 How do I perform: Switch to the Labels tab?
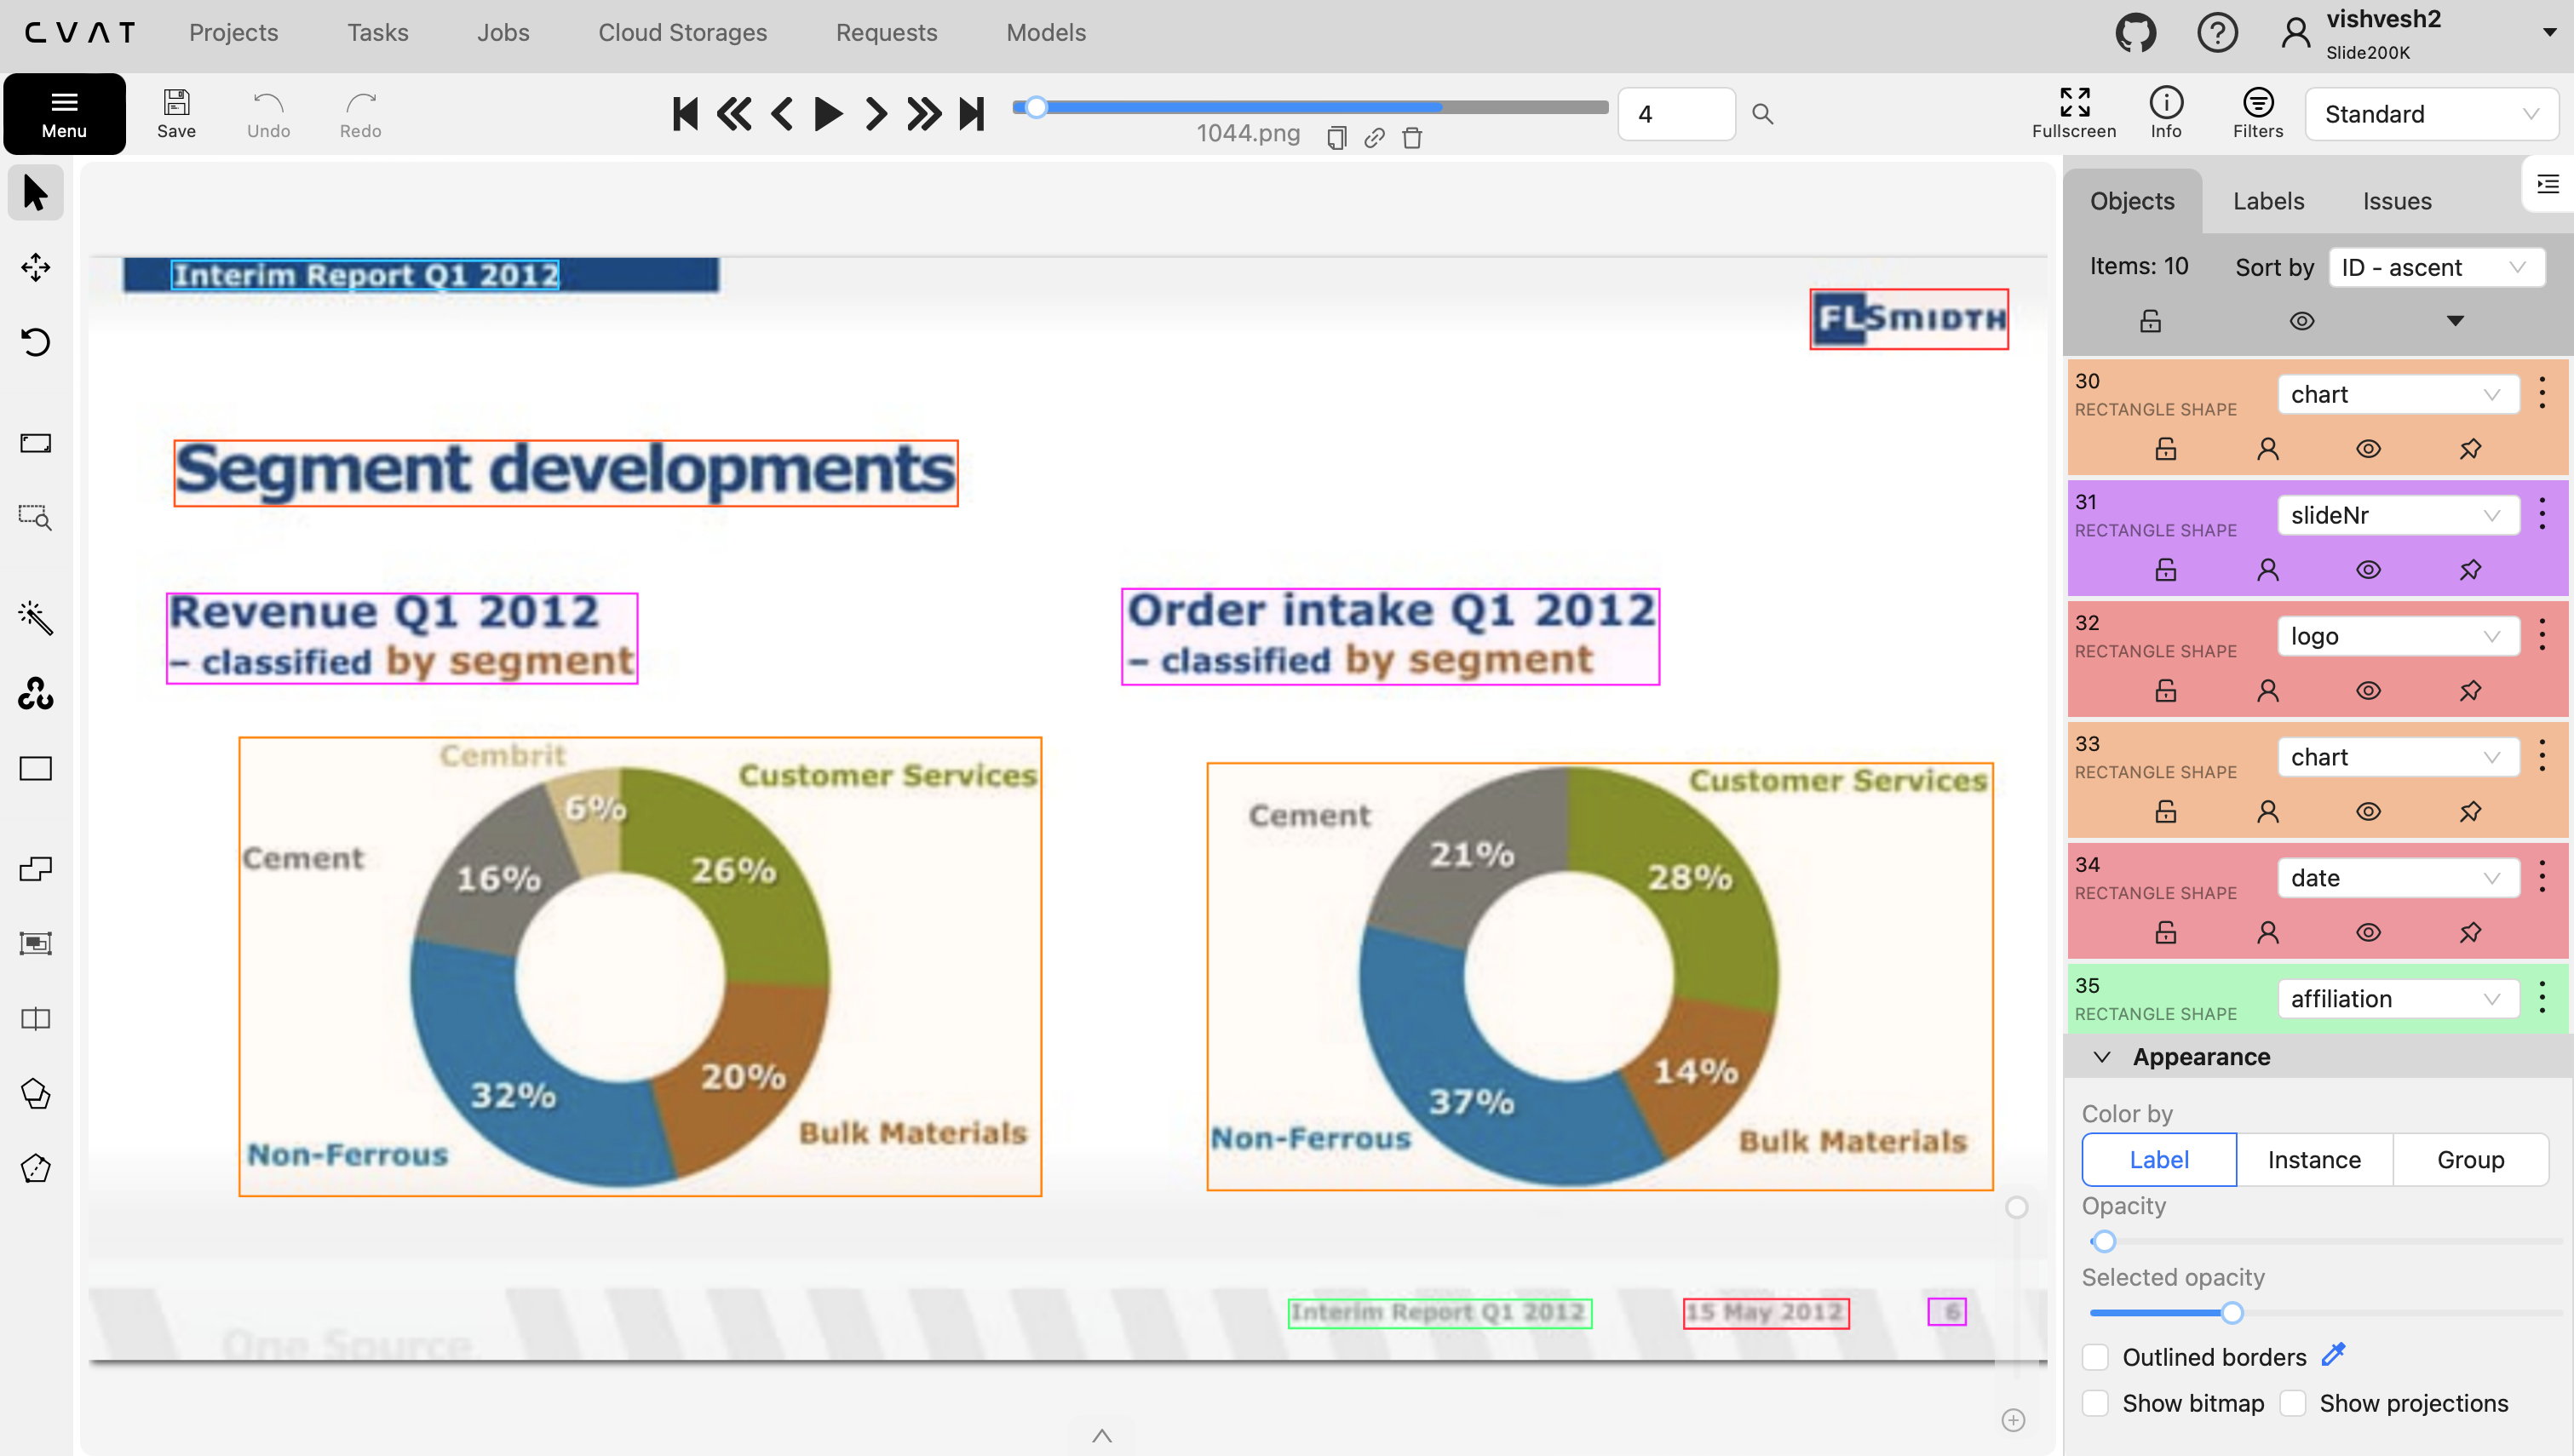point(2268,201)
